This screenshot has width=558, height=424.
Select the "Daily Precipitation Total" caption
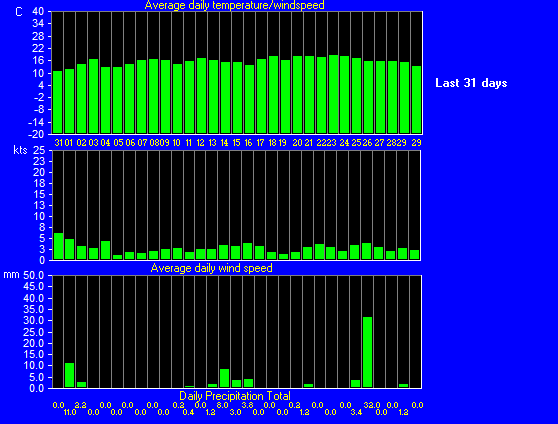235,396
